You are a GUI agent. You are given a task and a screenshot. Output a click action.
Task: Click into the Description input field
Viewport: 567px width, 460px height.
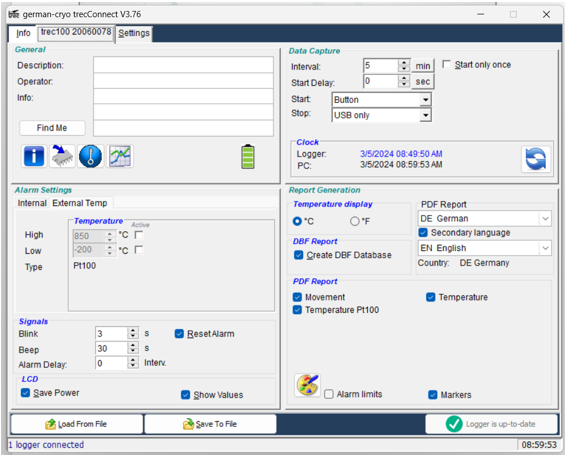click(183, 65)
